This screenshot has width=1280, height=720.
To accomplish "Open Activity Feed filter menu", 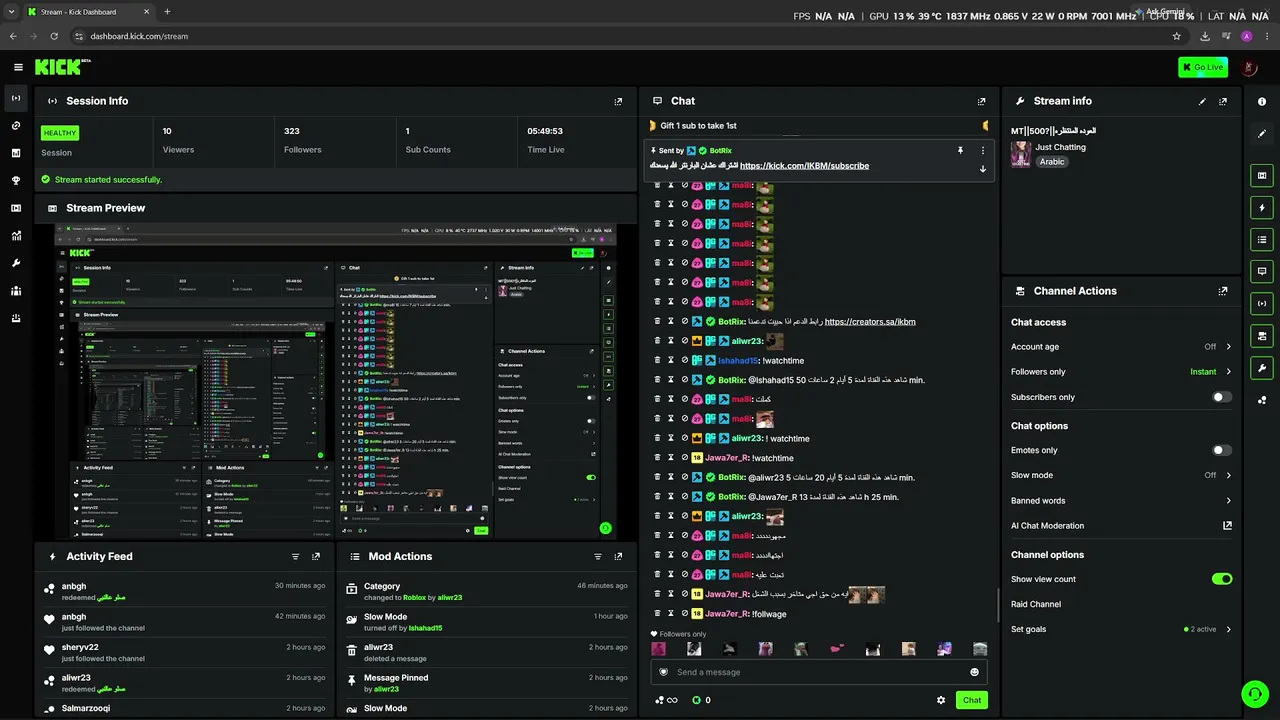I will [295, 557].
